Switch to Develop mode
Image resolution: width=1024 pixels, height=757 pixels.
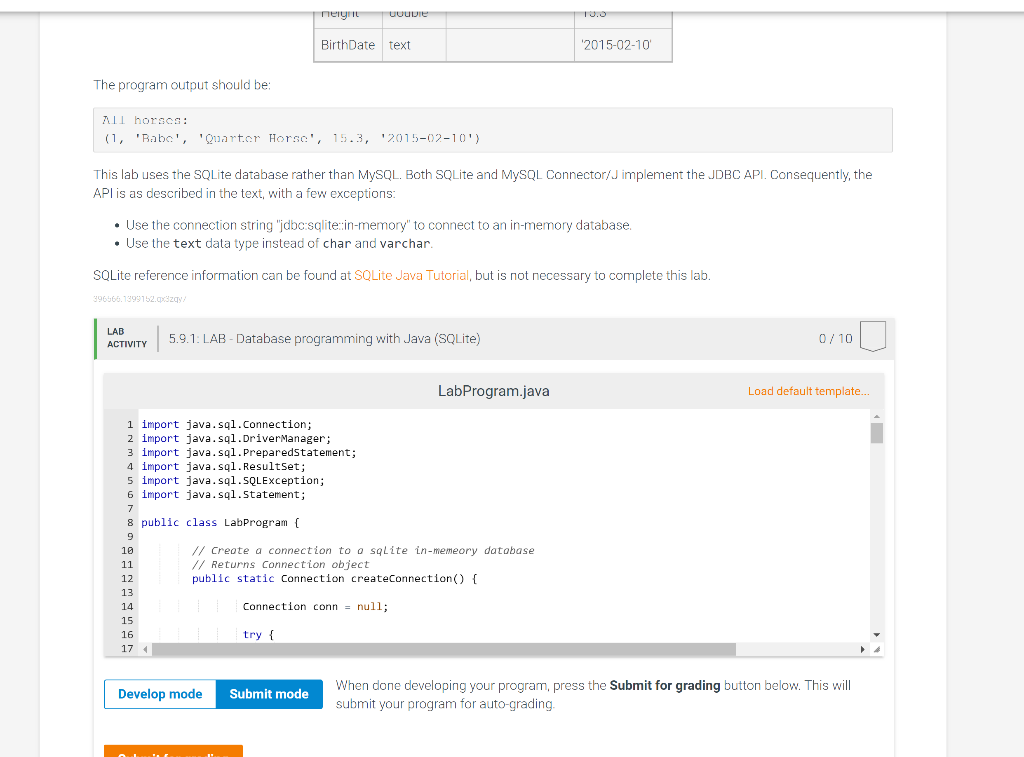coord(160,693)
